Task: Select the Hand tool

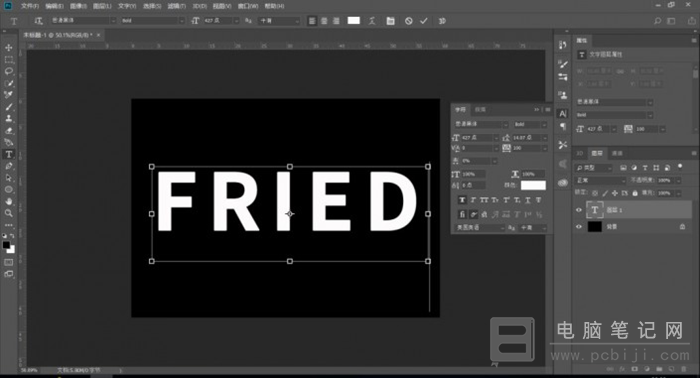Action: point(8,201)
